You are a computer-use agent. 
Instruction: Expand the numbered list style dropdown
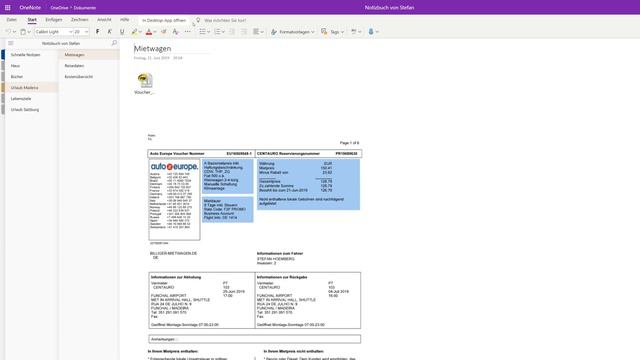[223, 32]
